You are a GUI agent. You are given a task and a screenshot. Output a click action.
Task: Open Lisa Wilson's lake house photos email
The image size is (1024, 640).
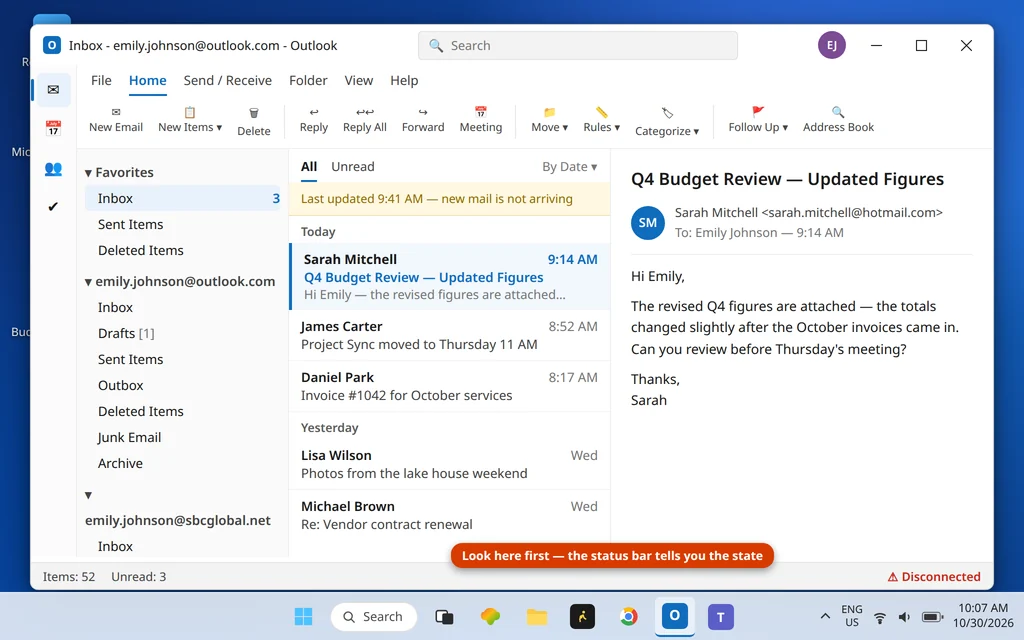450,464
